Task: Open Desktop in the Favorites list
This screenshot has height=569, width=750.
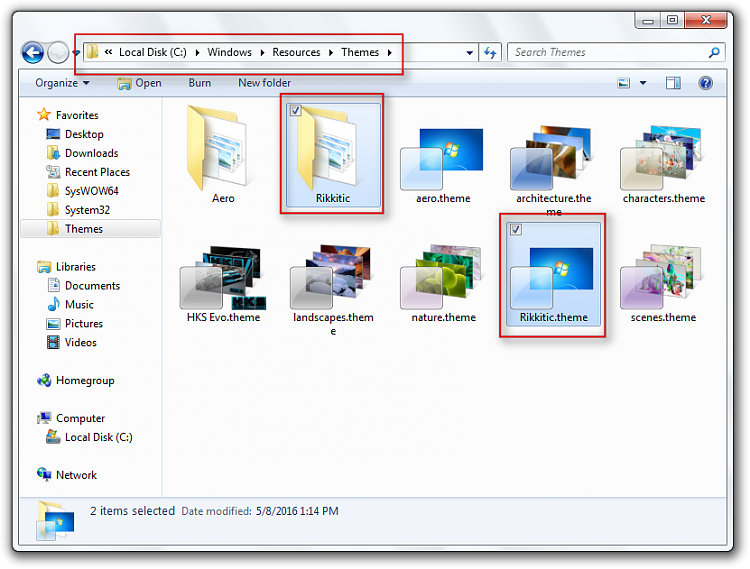Action: click(75, 134)
